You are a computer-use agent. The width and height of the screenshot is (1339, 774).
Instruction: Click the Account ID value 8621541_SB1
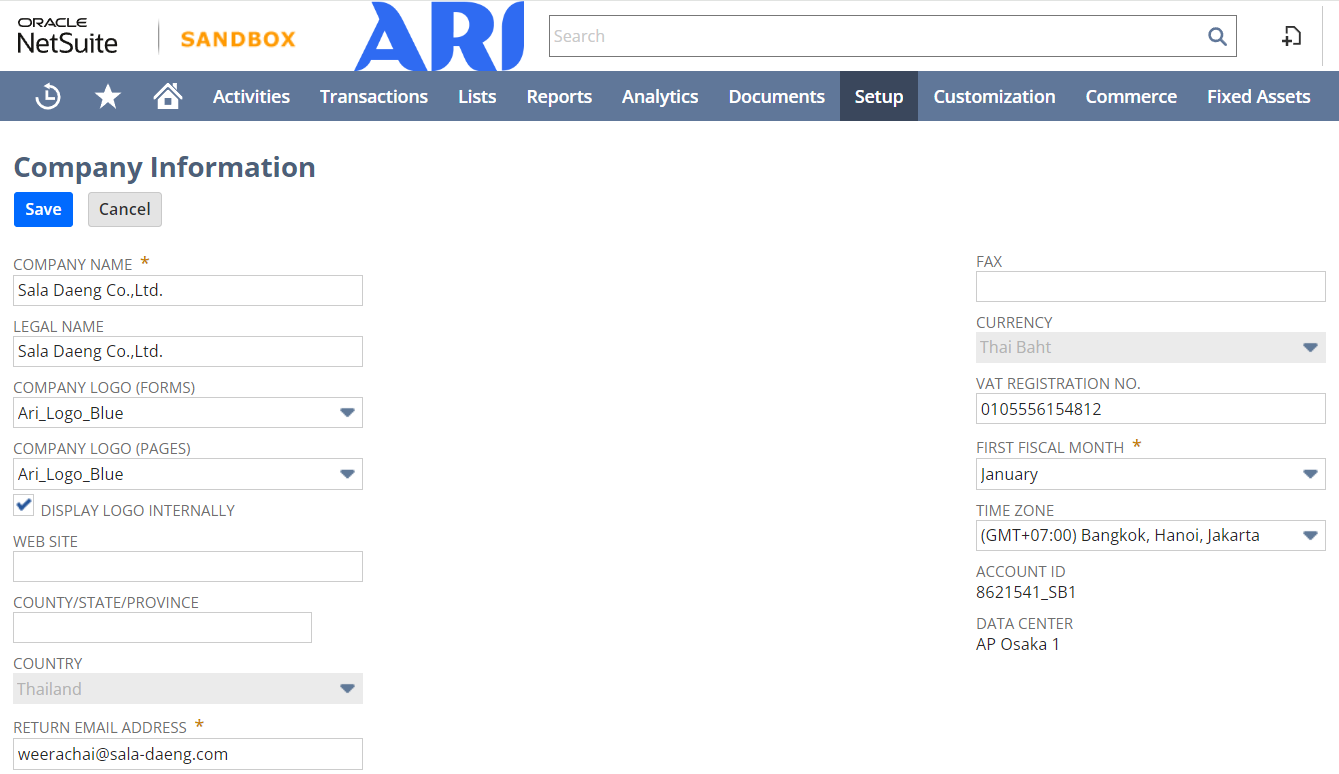pyautogui.click(x=1026, y=592)
